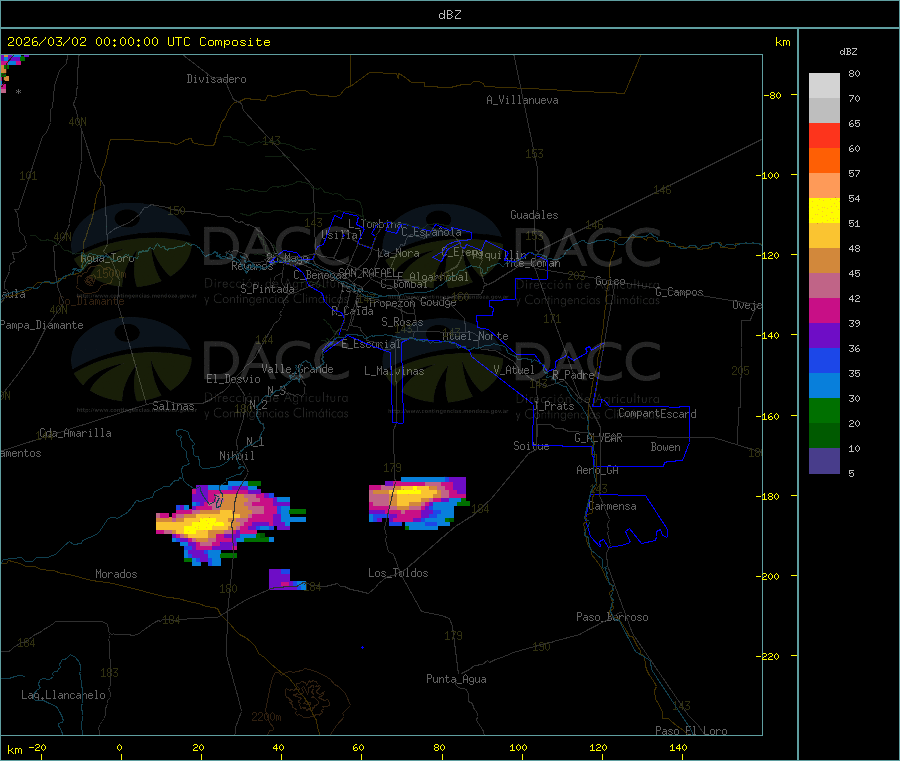Select the slate 5-10 dBZ legend swatch
This screenshot has width=900, height=761.
point(824,461)
